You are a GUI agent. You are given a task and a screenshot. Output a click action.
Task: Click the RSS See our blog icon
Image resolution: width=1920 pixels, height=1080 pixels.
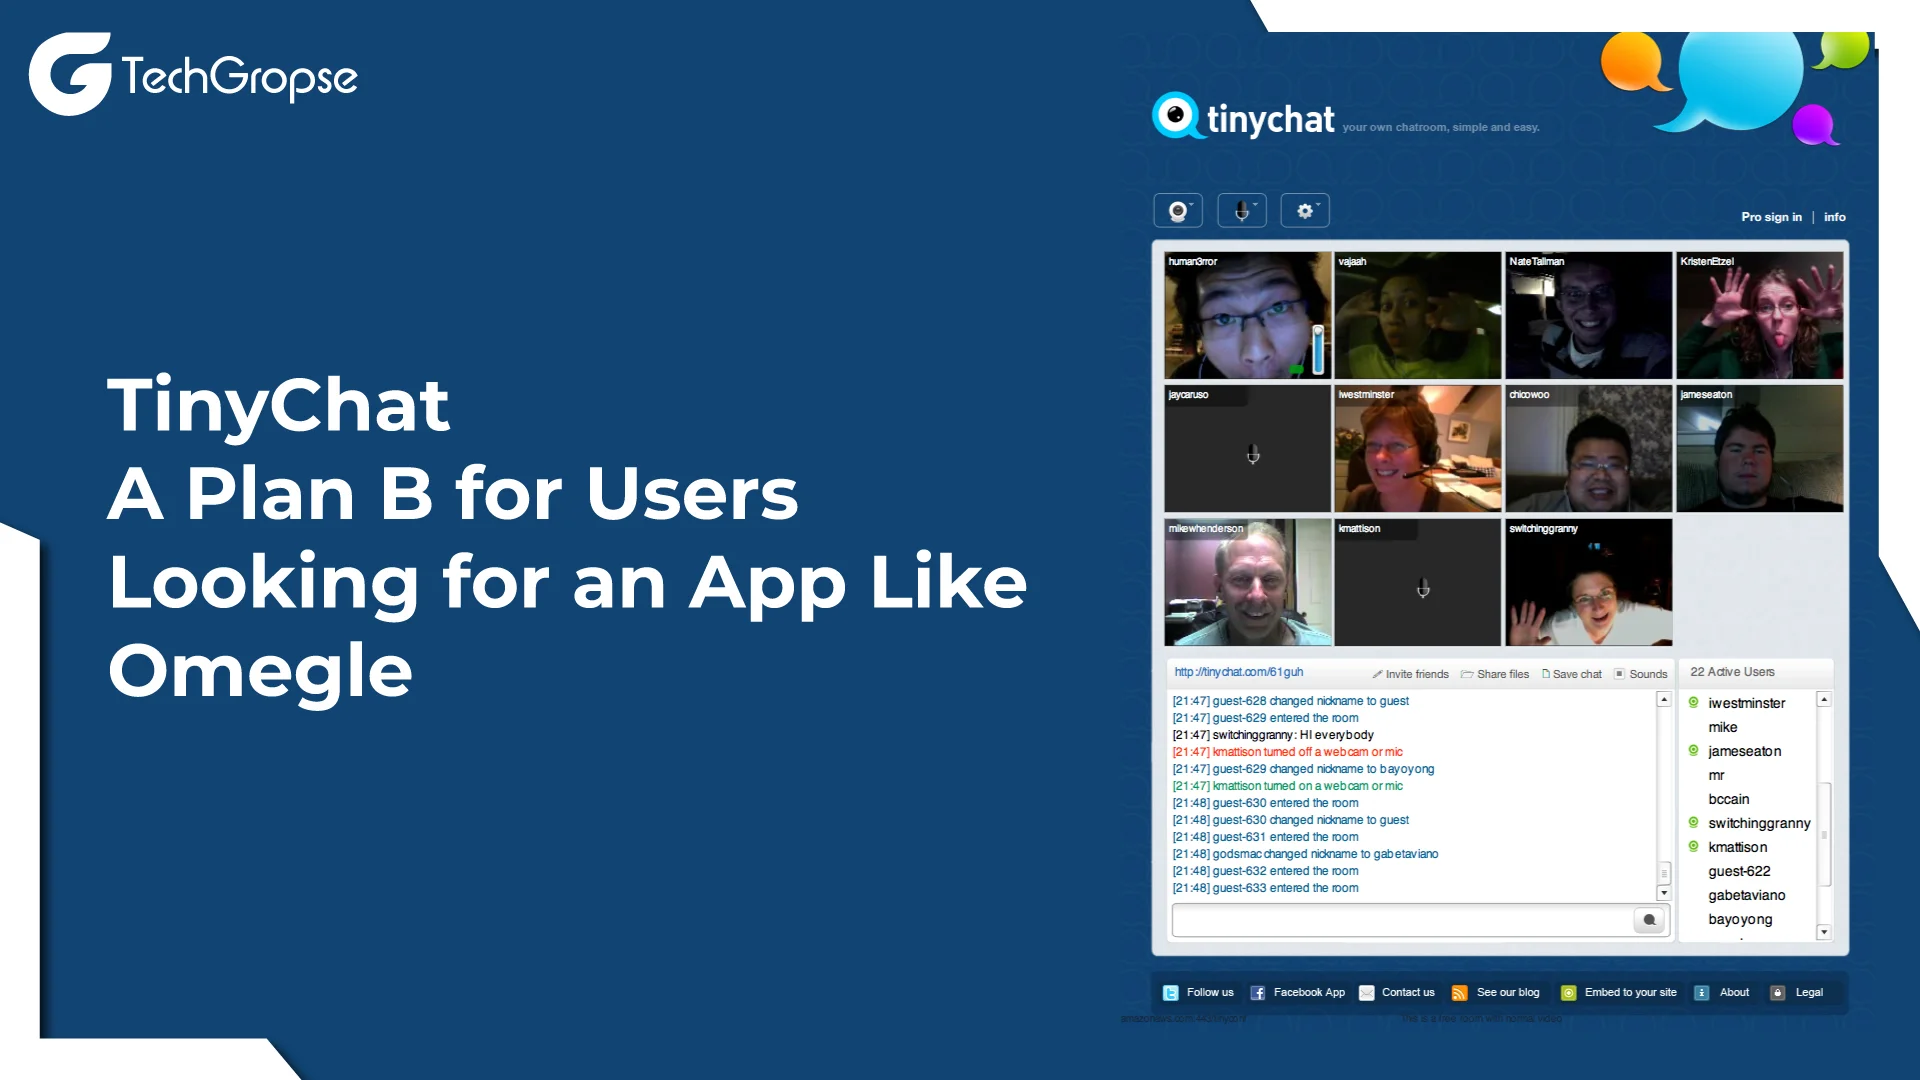[1459, 993]
